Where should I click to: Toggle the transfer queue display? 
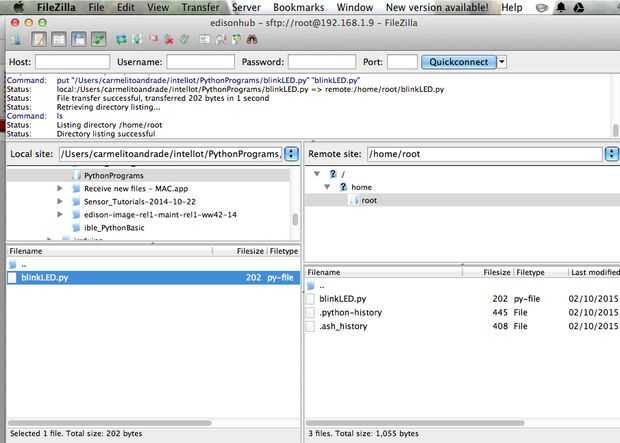click(x=98, y=40)
